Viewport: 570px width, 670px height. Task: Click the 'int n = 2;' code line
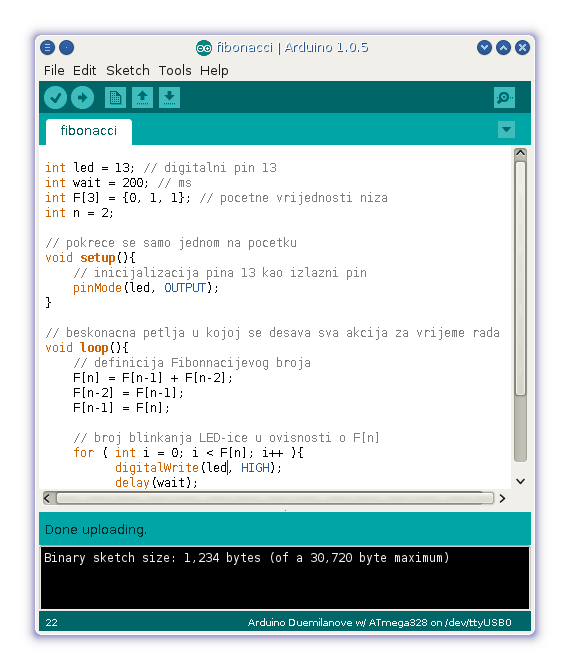pyautogui.click(x=79, y=213)
